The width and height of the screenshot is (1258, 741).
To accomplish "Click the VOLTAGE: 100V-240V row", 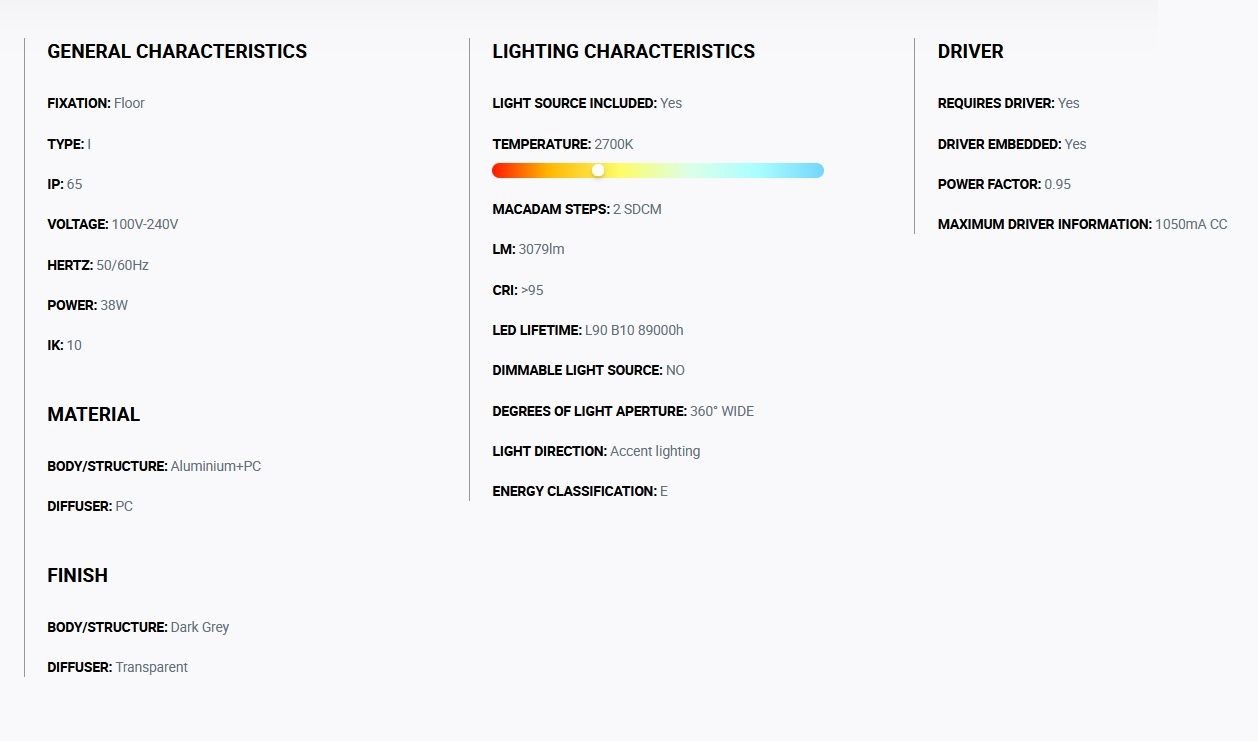I will point(113,224).
